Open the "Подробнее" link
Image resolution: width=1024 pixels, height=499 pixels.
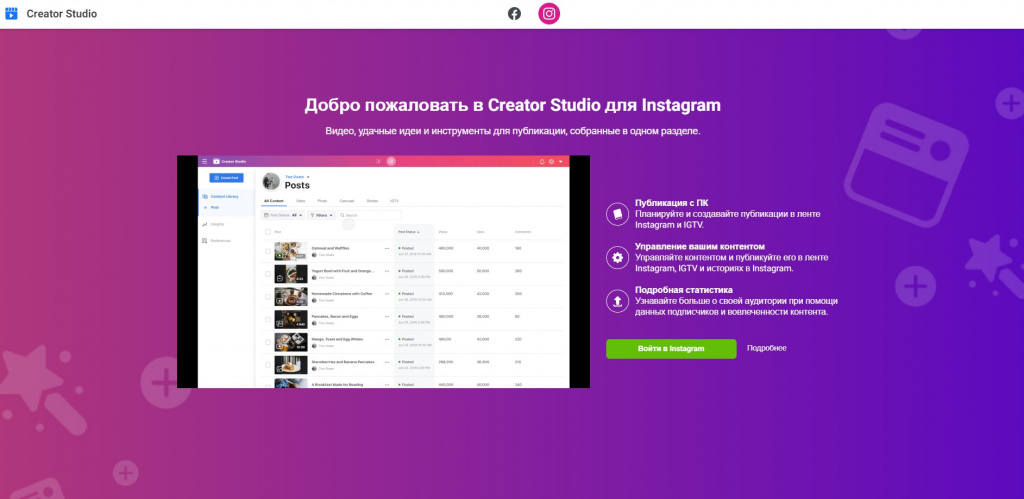pos(767,348)
